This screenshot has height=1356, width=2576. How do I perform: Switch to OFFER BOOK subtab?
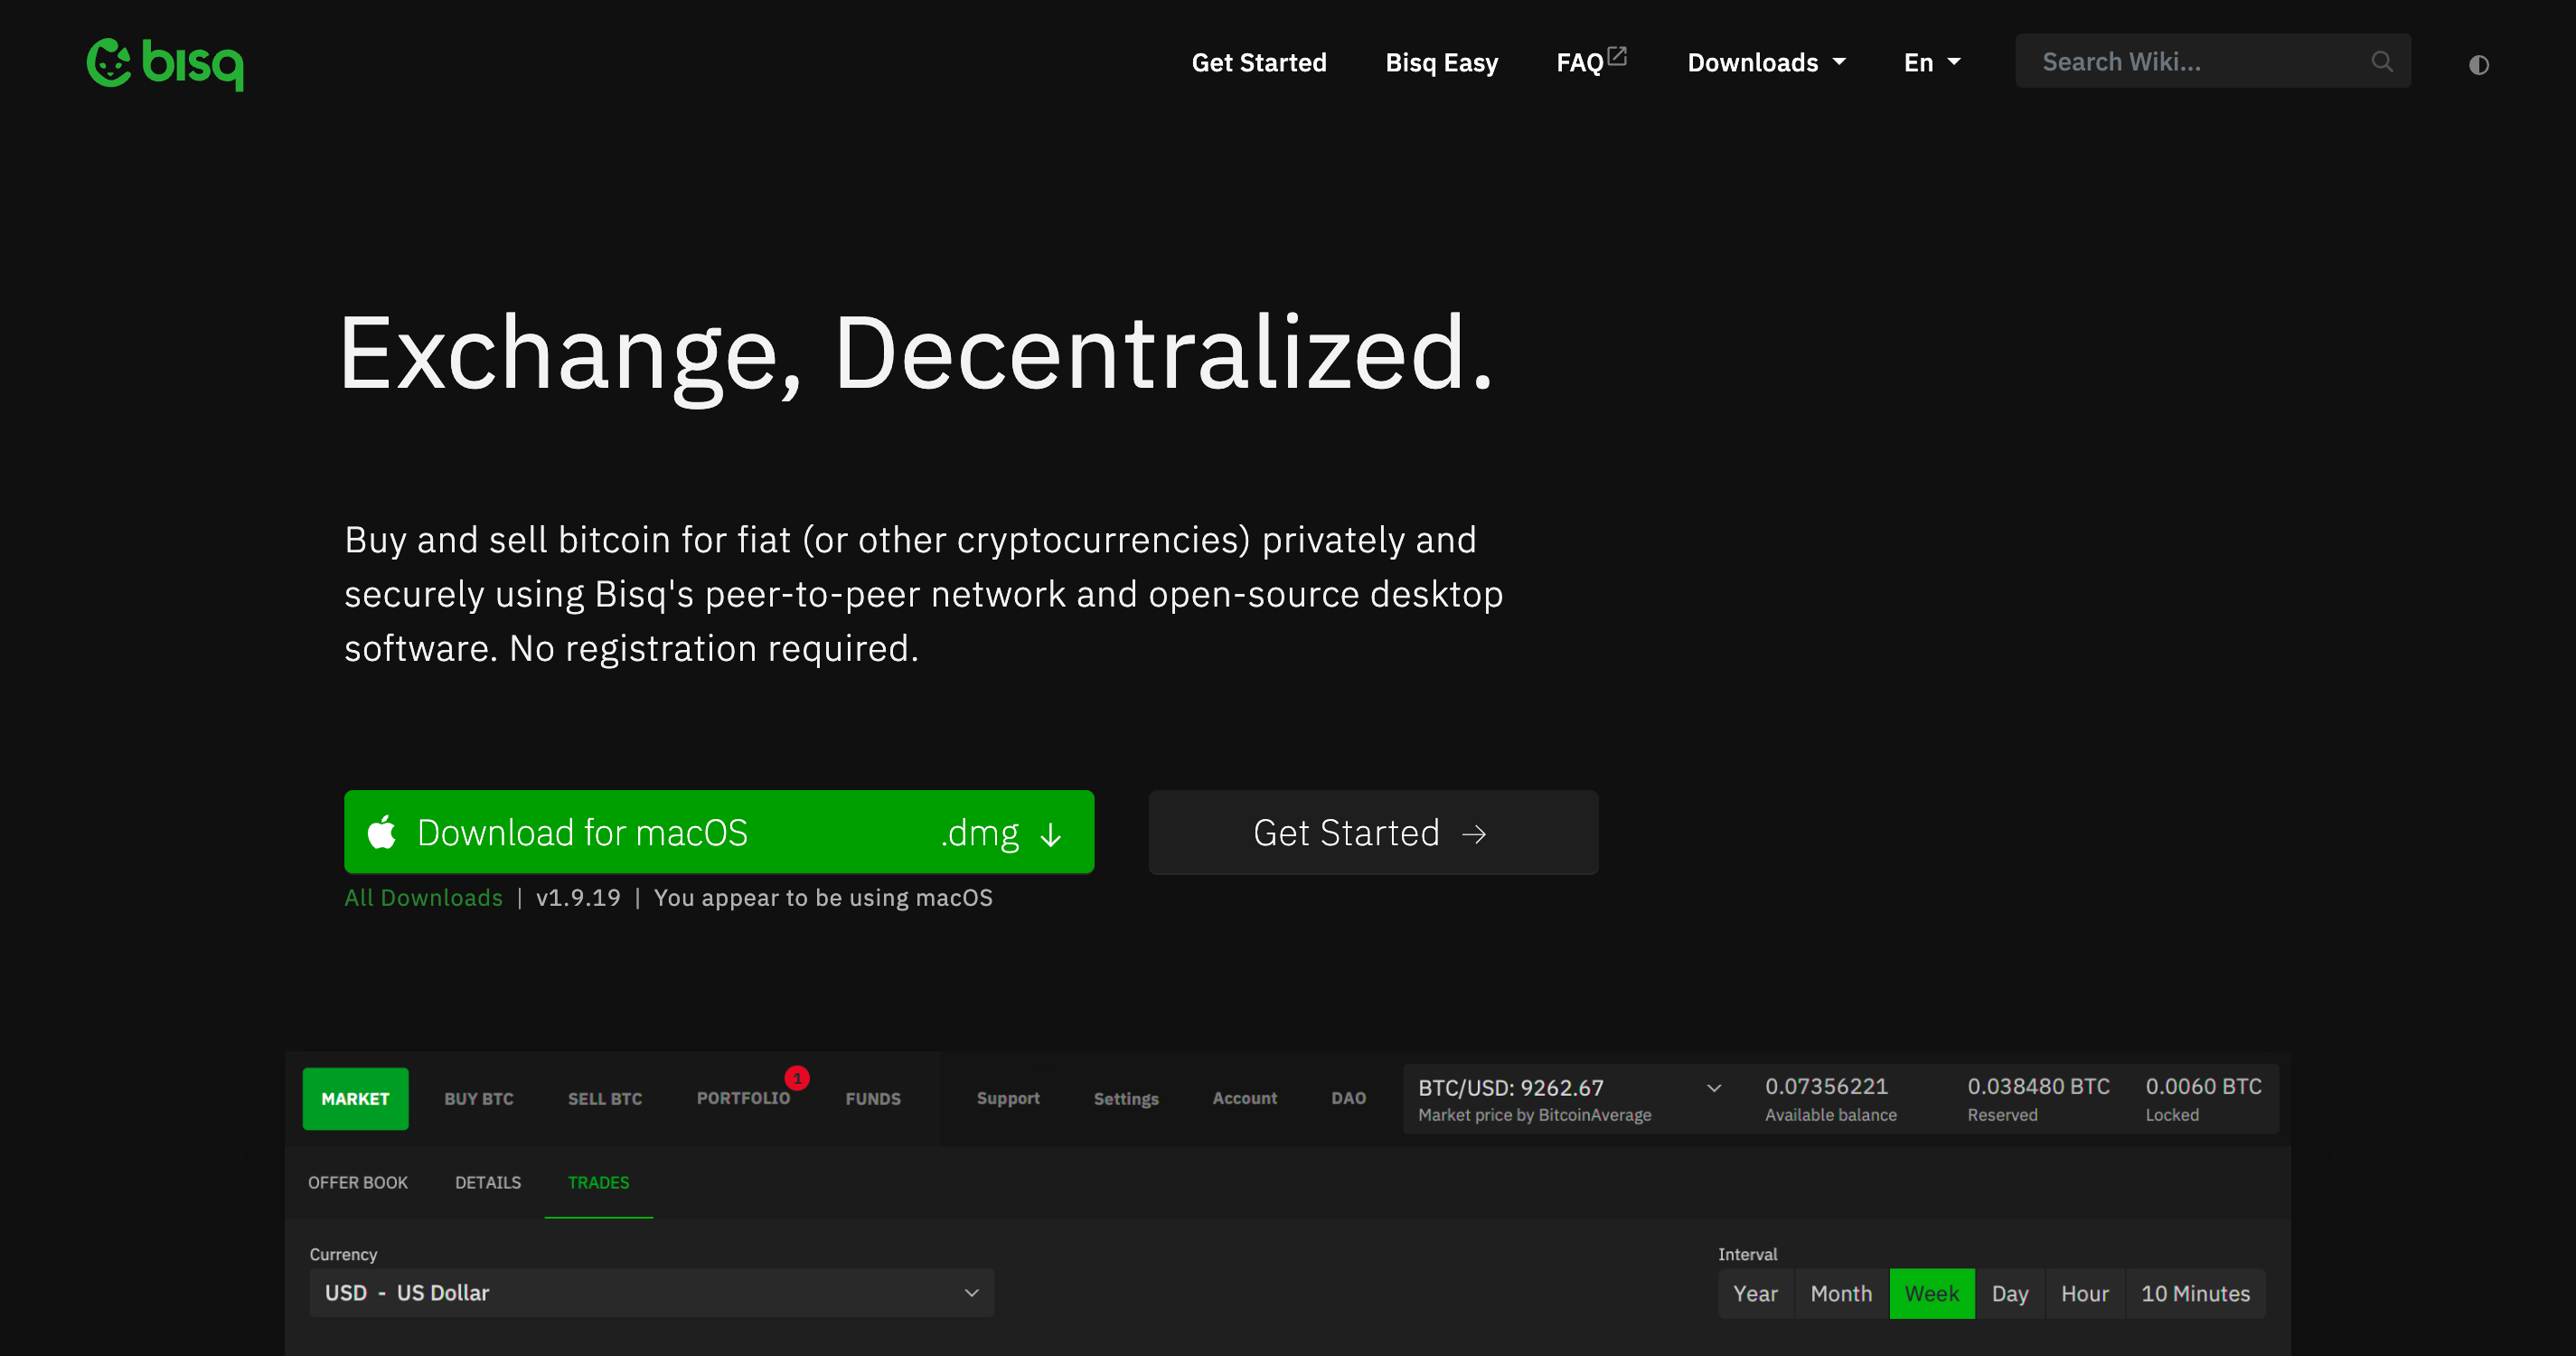pyautogui.click(x=358, y=1183)
